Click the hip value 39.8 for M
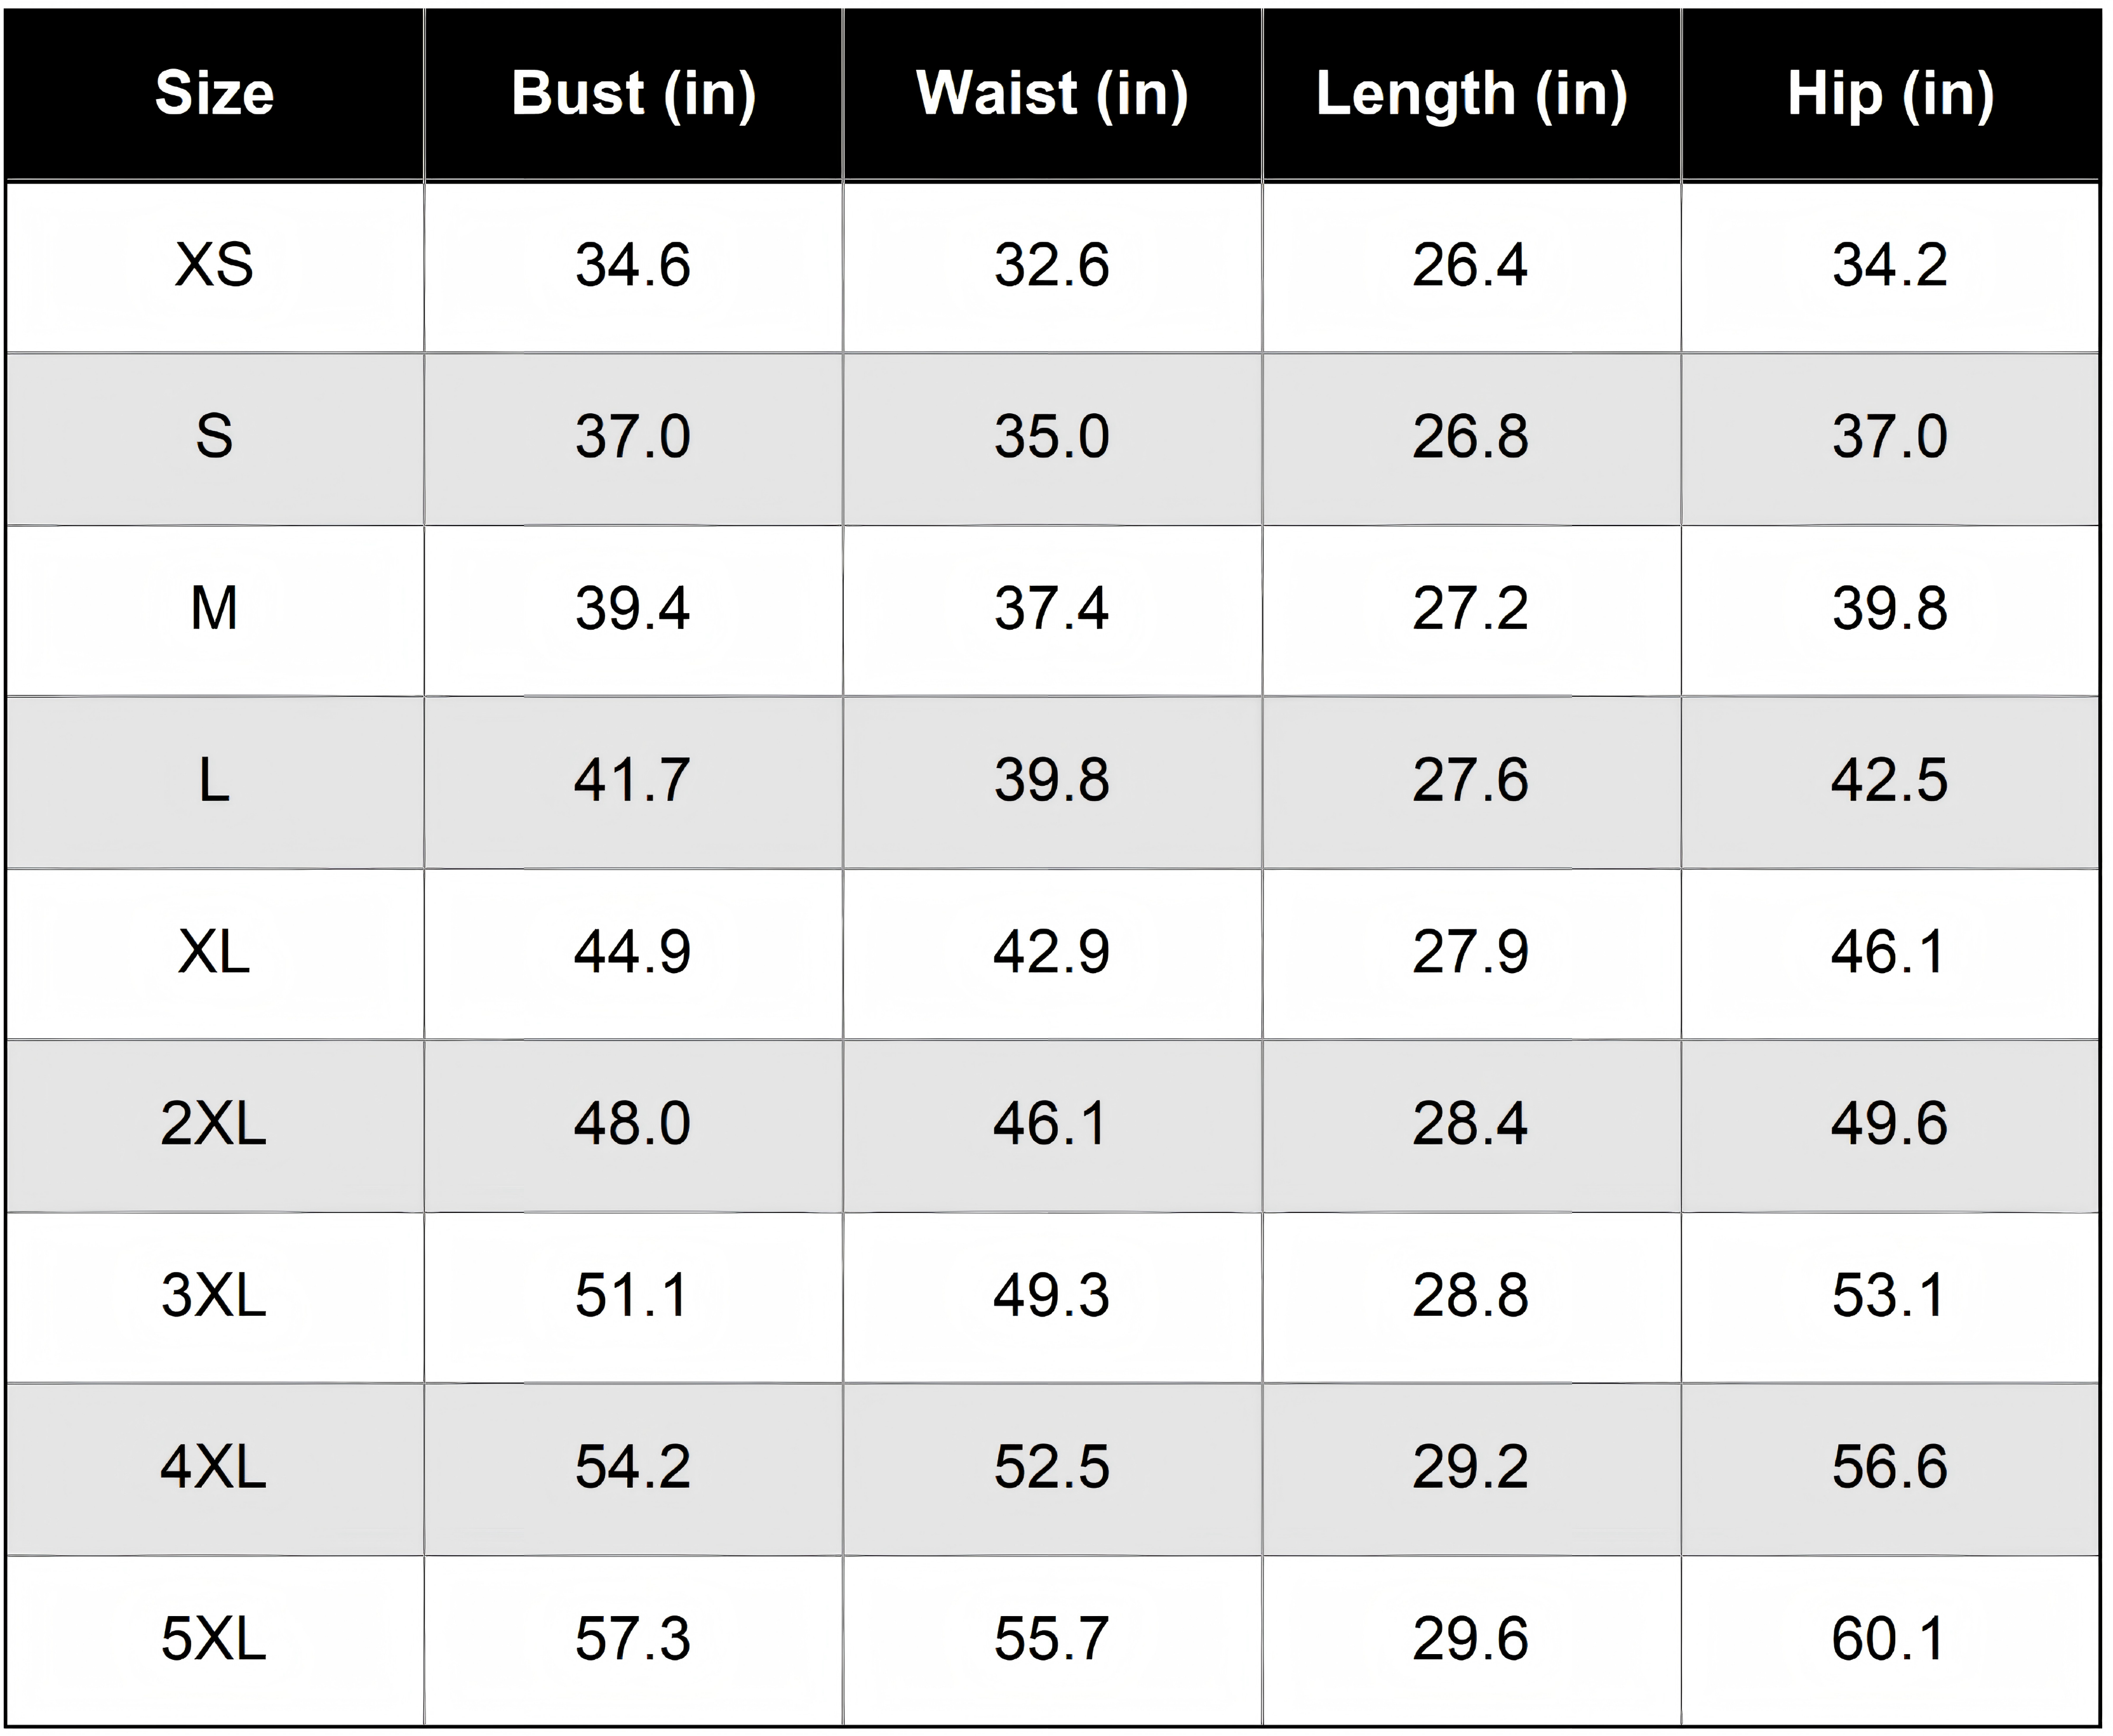 pyautogui.click(x=1890, y=609)
